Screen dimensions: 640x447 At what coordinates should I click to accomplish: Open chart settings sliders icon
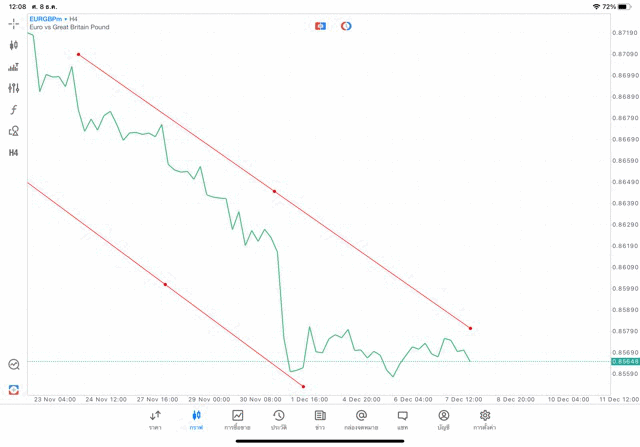point(14,88)
